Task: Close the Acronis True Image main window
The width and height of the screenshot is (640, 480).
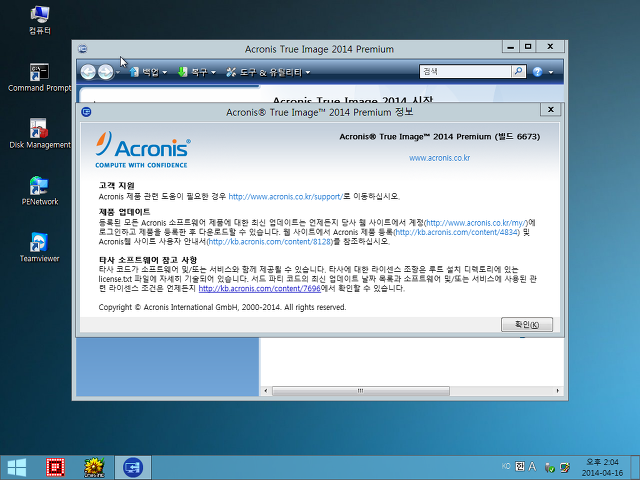Action: [550, 47]
